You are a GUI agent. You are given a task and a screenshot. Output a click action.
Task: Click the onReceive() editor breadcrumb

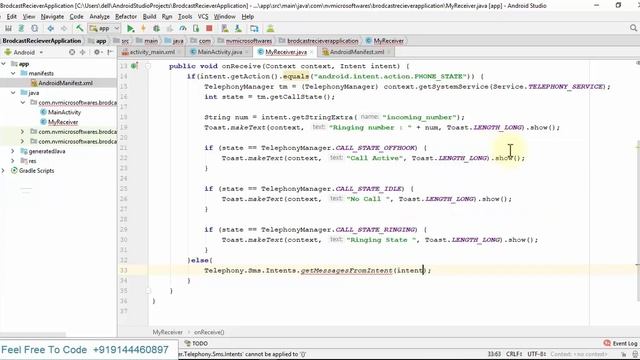click(x=209, y=332)
